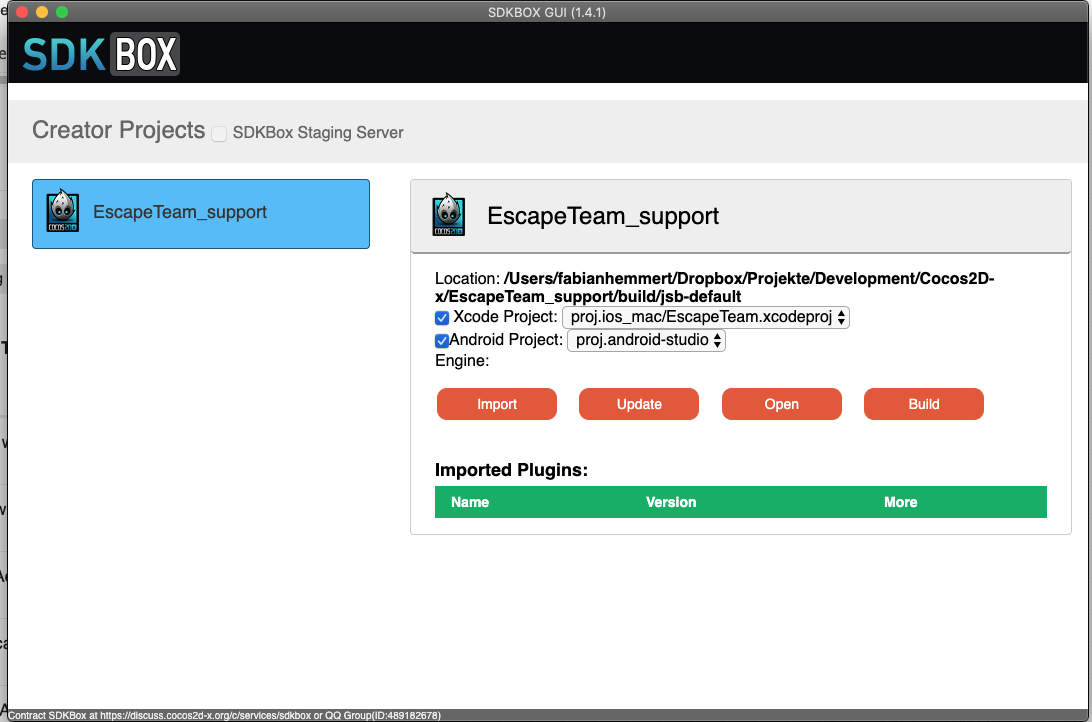Screen dimensions: 1092x722
Task: Open the Xcode Project dropdown
Action: point(706,317)
